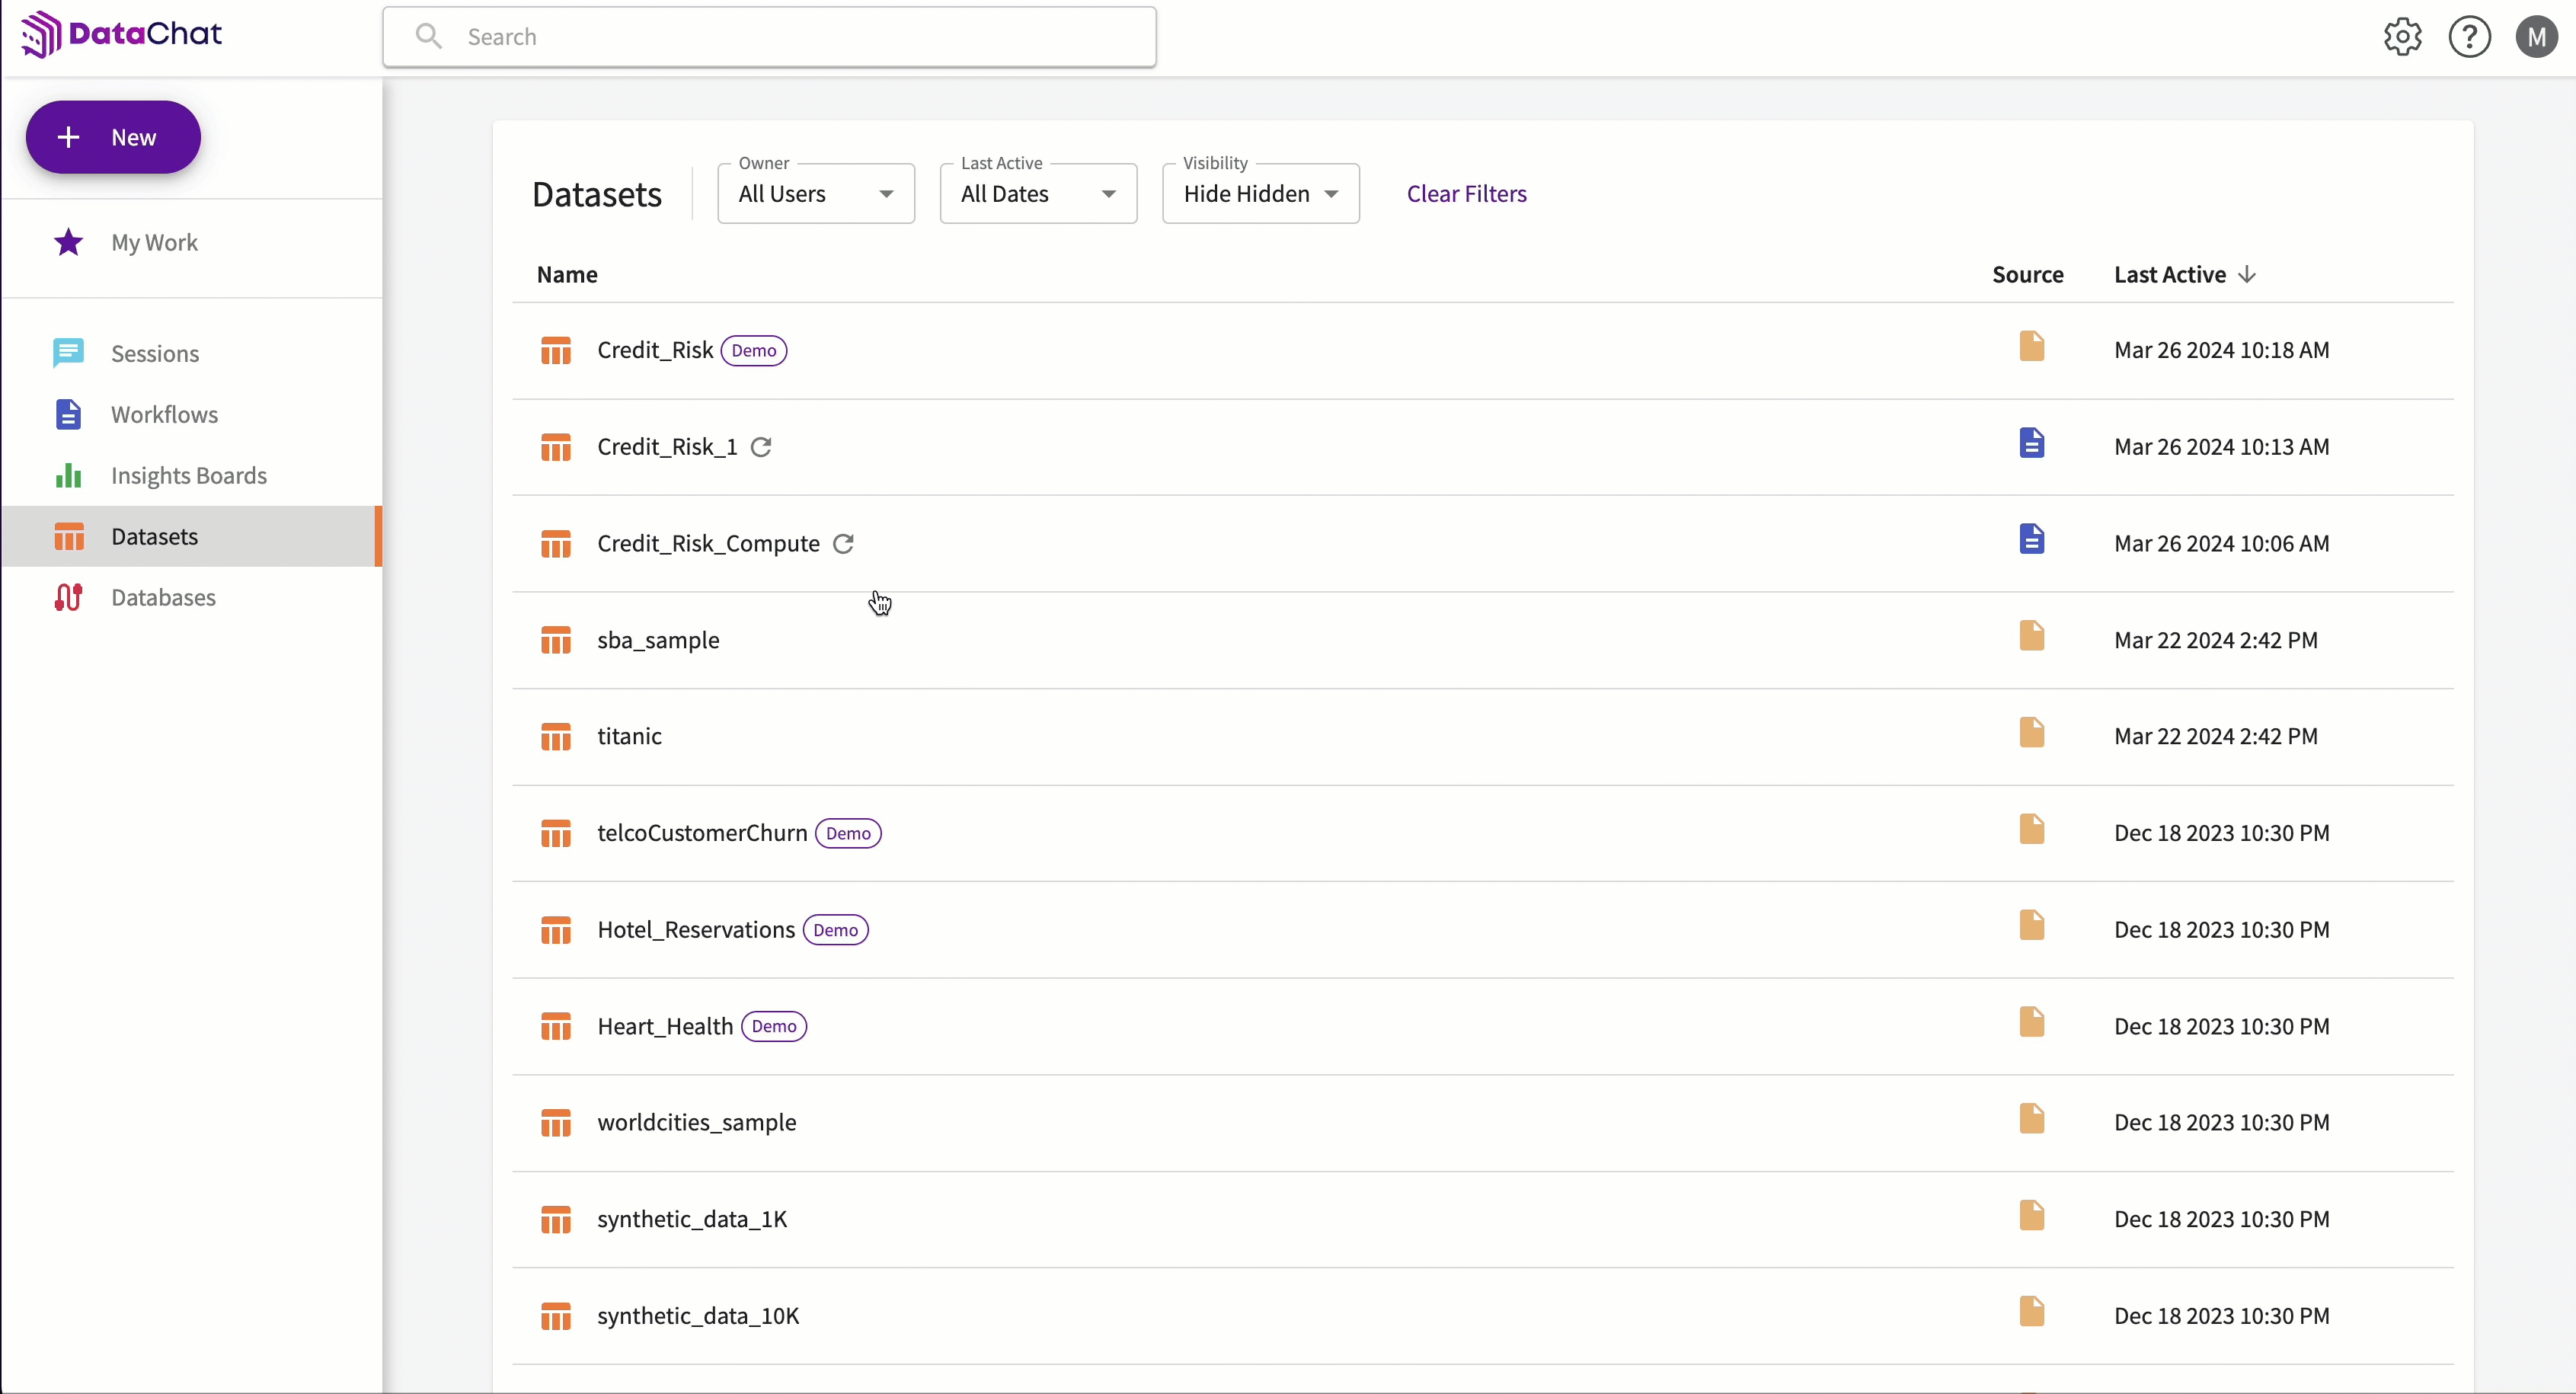Open the Sessions sidebar item
The width and height of the screenshot is (2576, 1394).
(x=155, y=353)
